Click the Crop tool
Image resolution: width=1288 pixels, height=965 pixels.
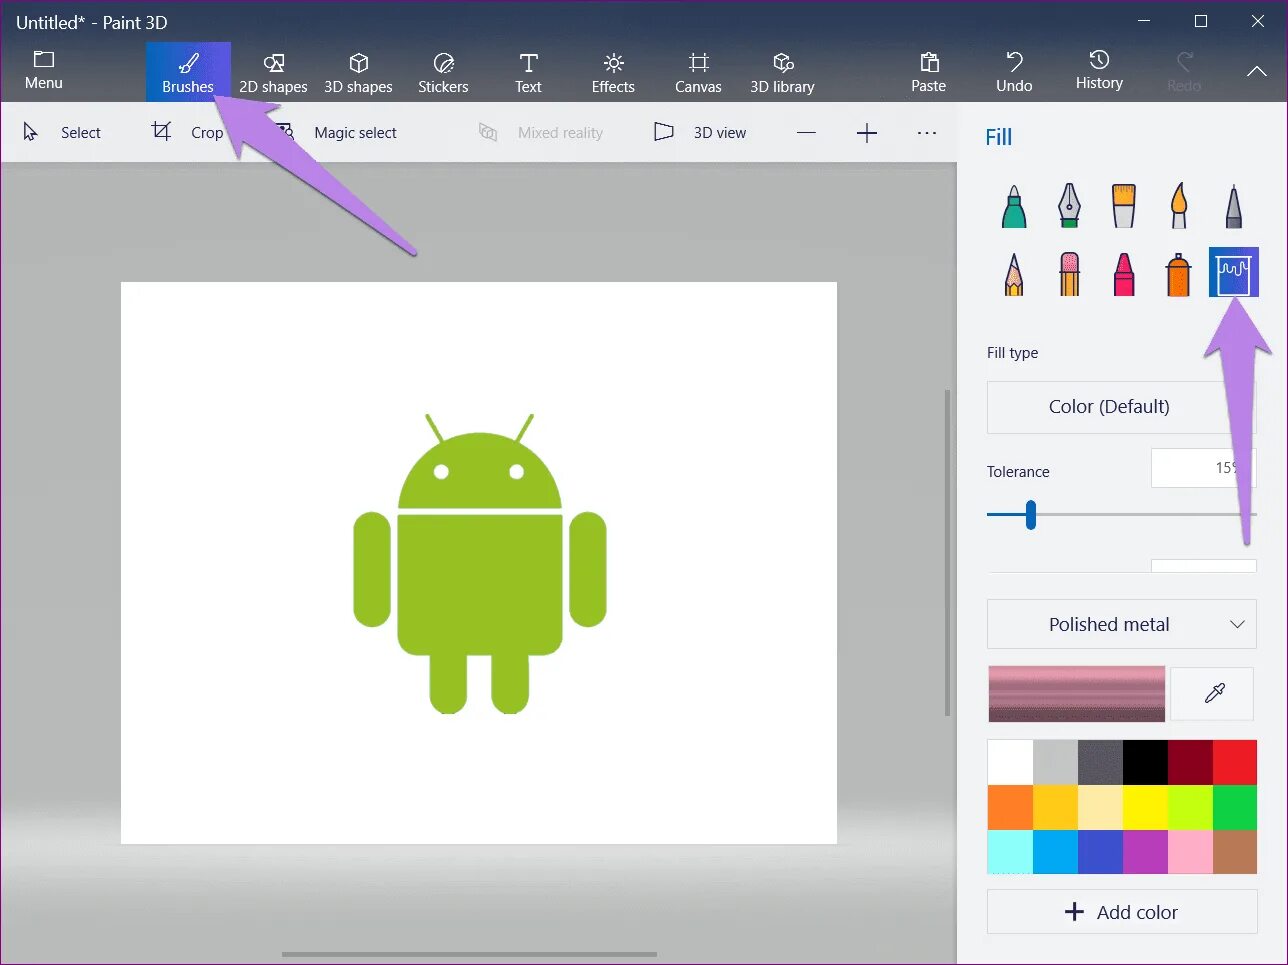[x=189, y=133]
